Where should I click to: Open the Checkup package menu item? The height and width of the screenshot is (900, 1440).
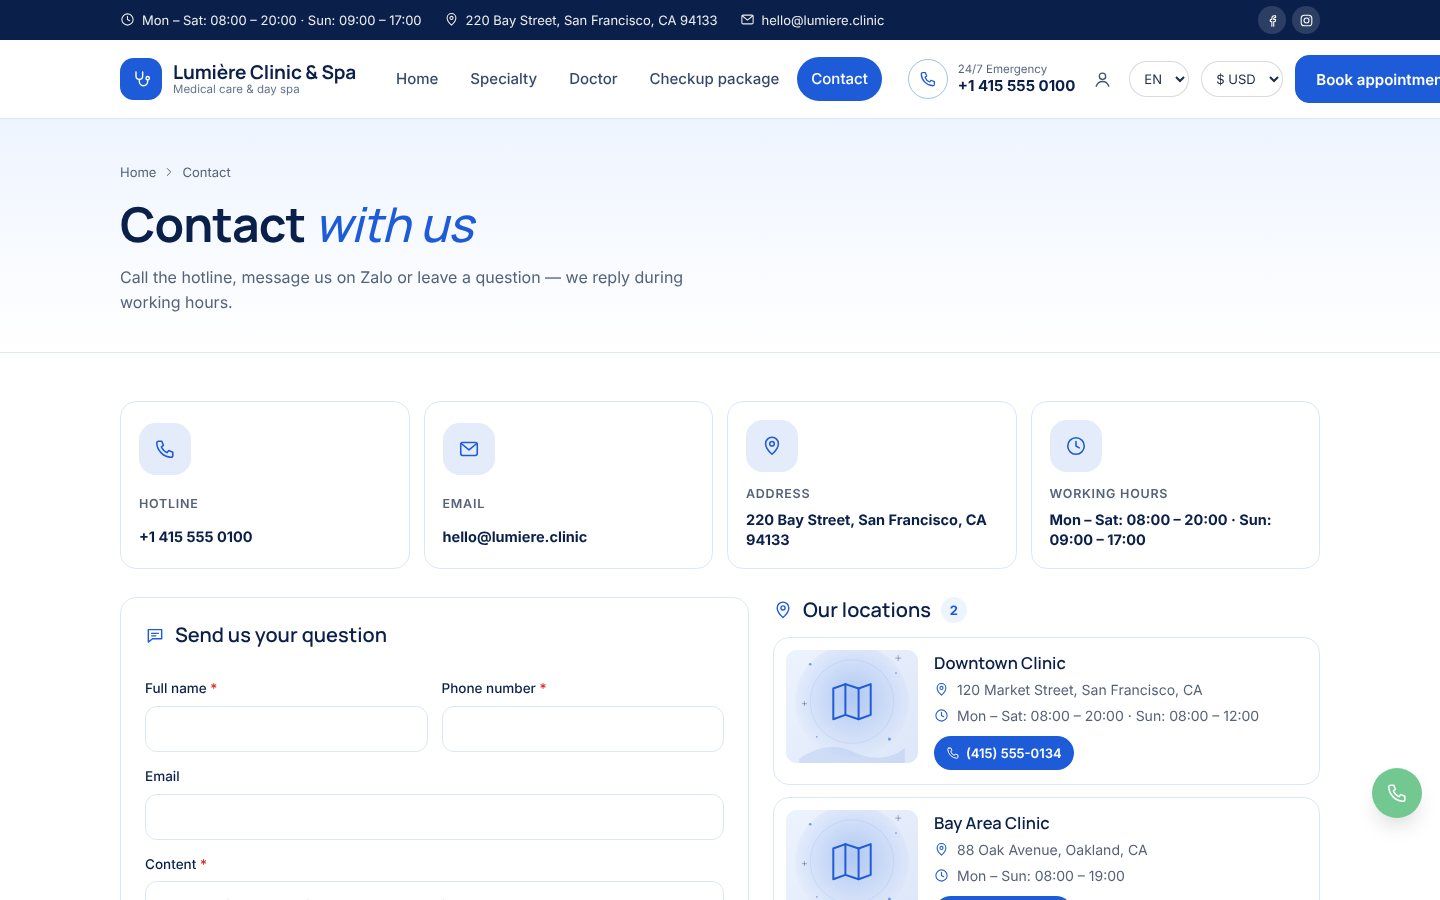(714, 79)
